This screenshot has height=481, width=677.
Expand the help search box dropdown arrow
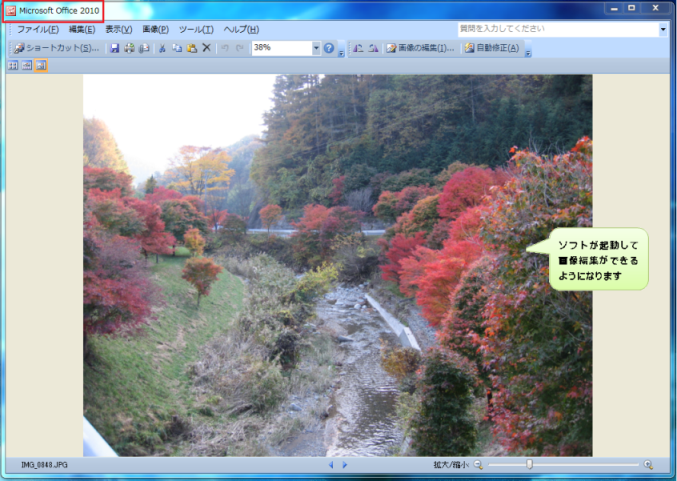tap(663, 29)
